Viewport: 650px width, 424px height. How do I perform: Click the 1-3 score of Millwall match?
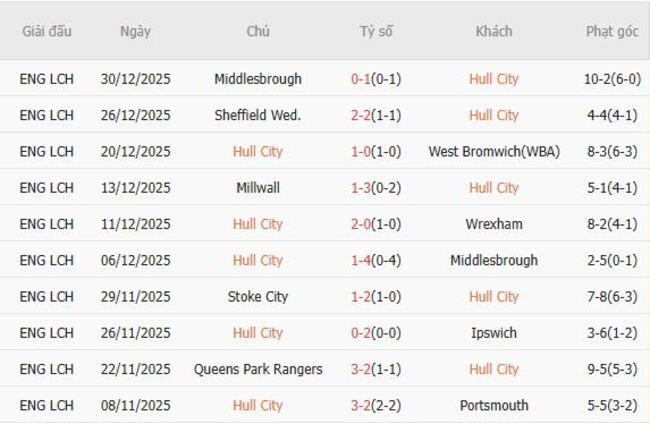[362, 188]
